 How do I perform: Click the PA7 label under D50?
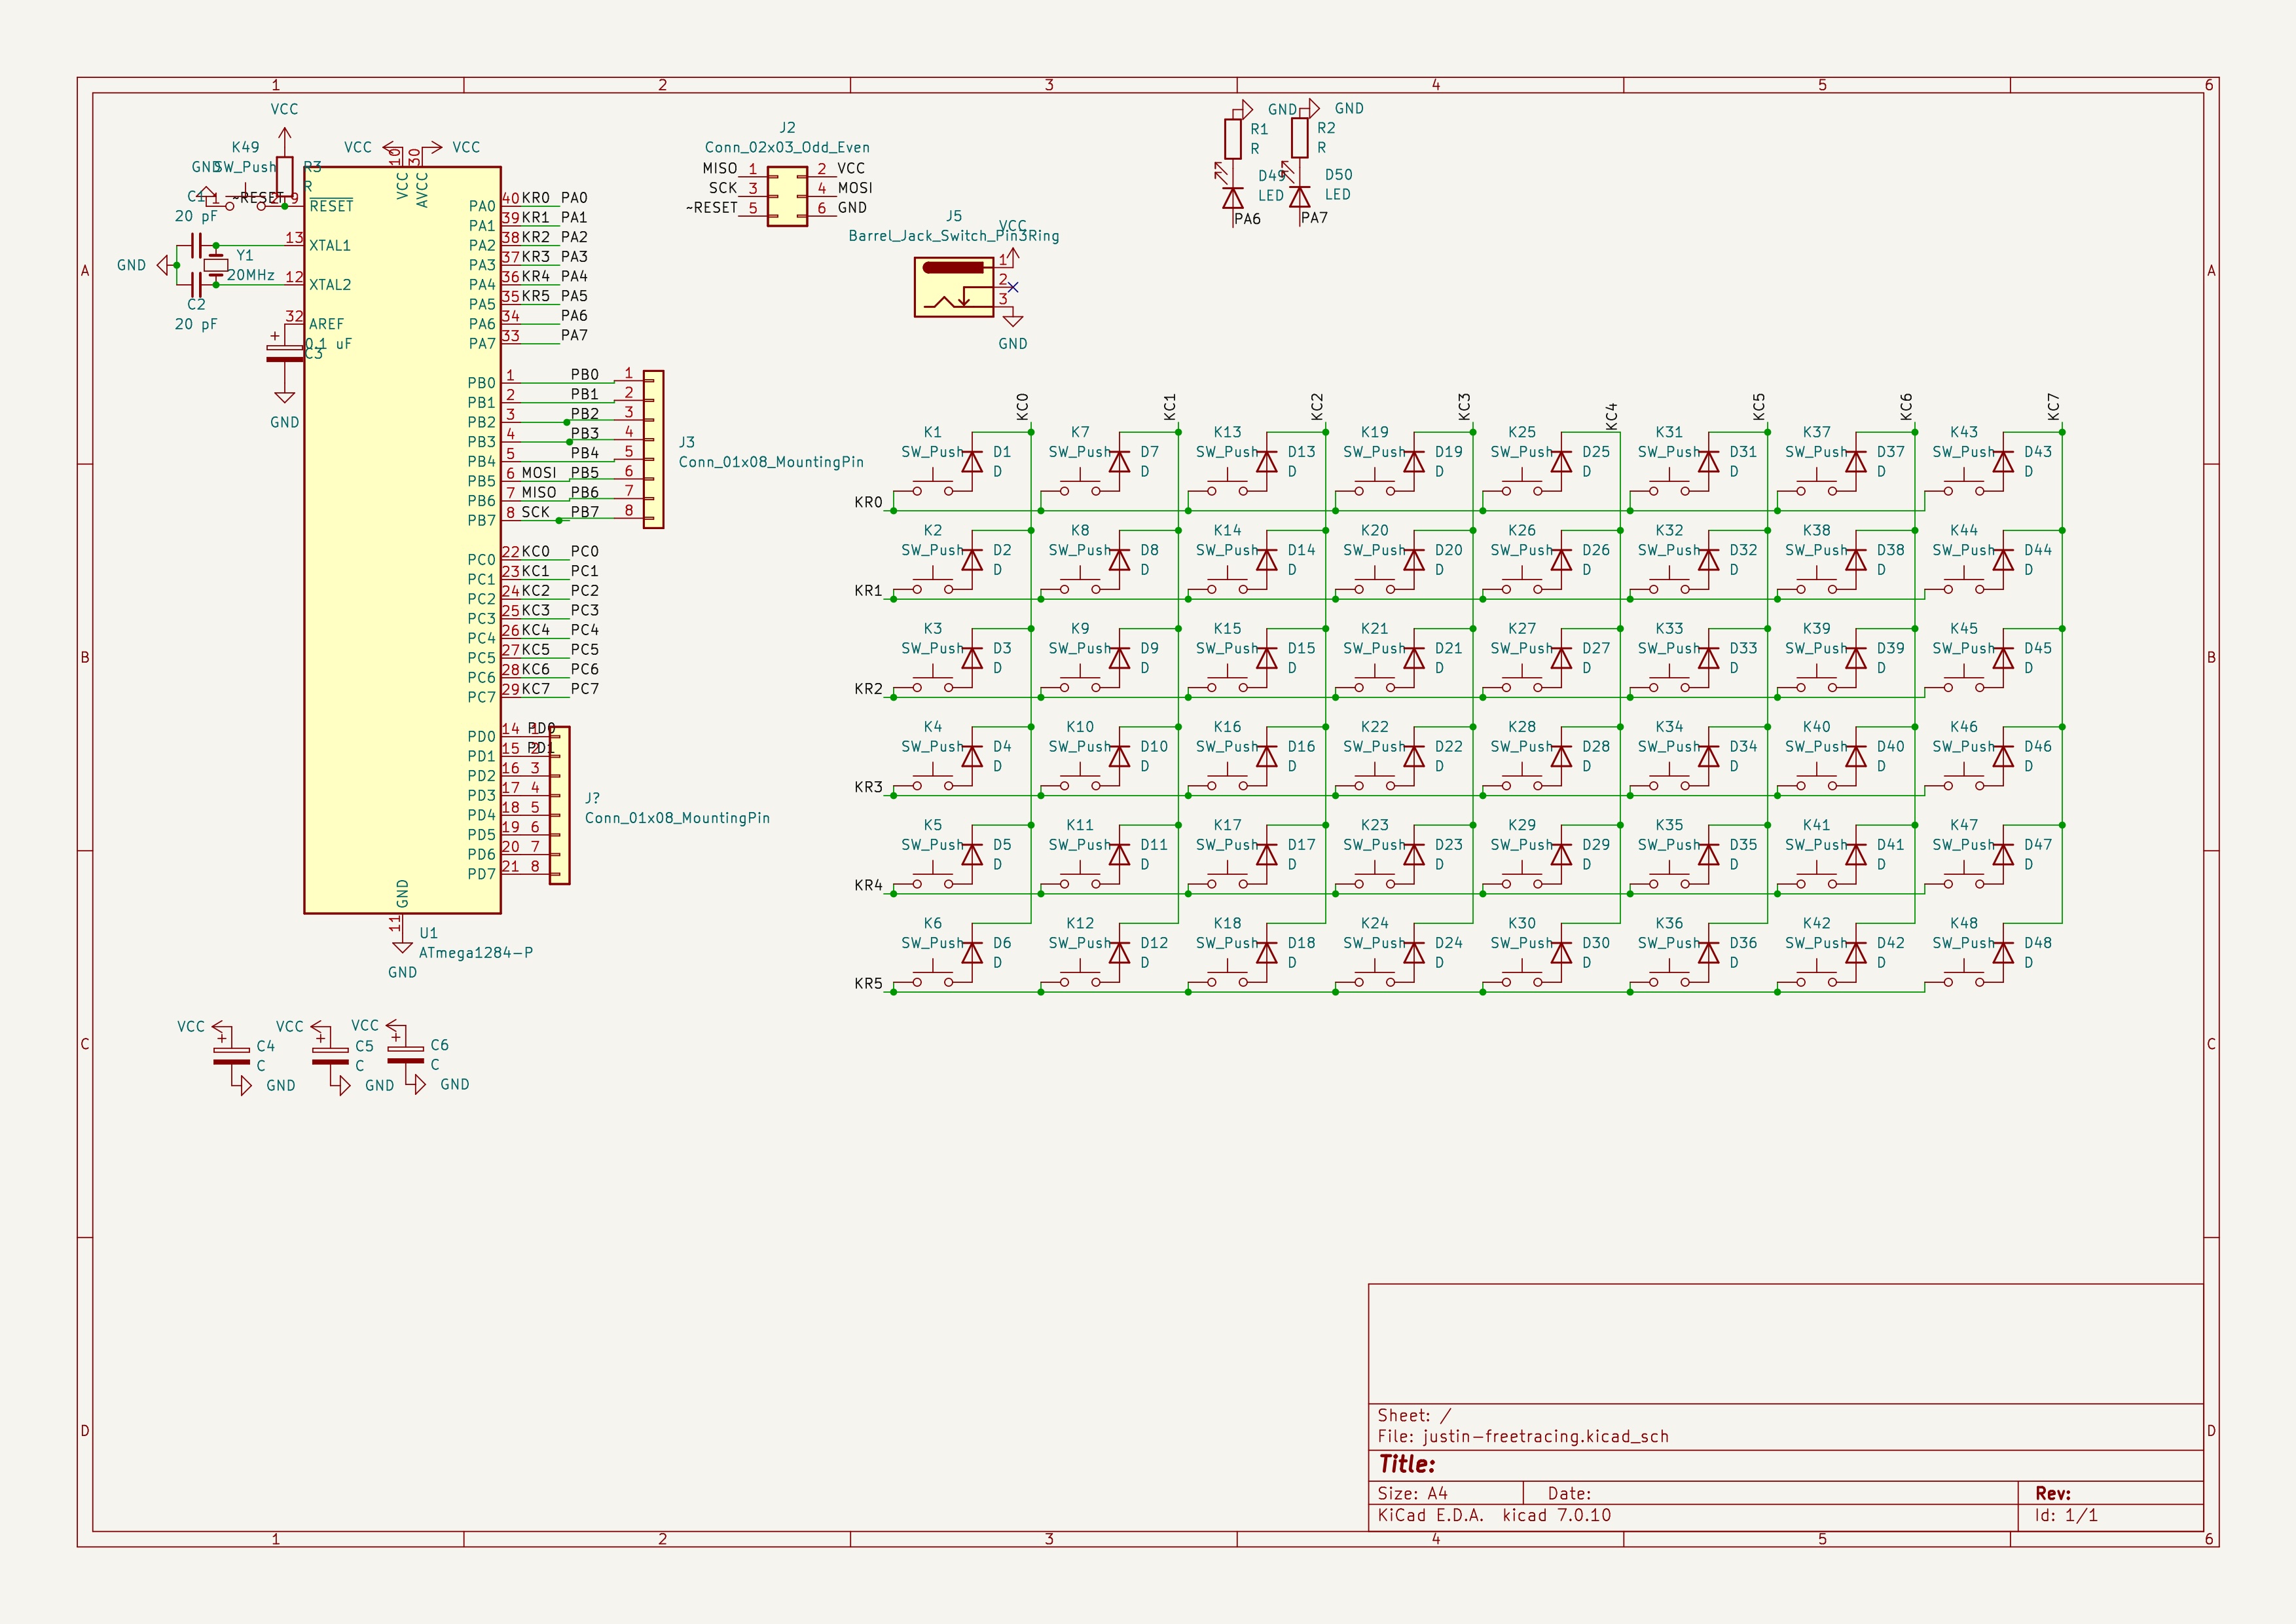(x=1314, y=217)
